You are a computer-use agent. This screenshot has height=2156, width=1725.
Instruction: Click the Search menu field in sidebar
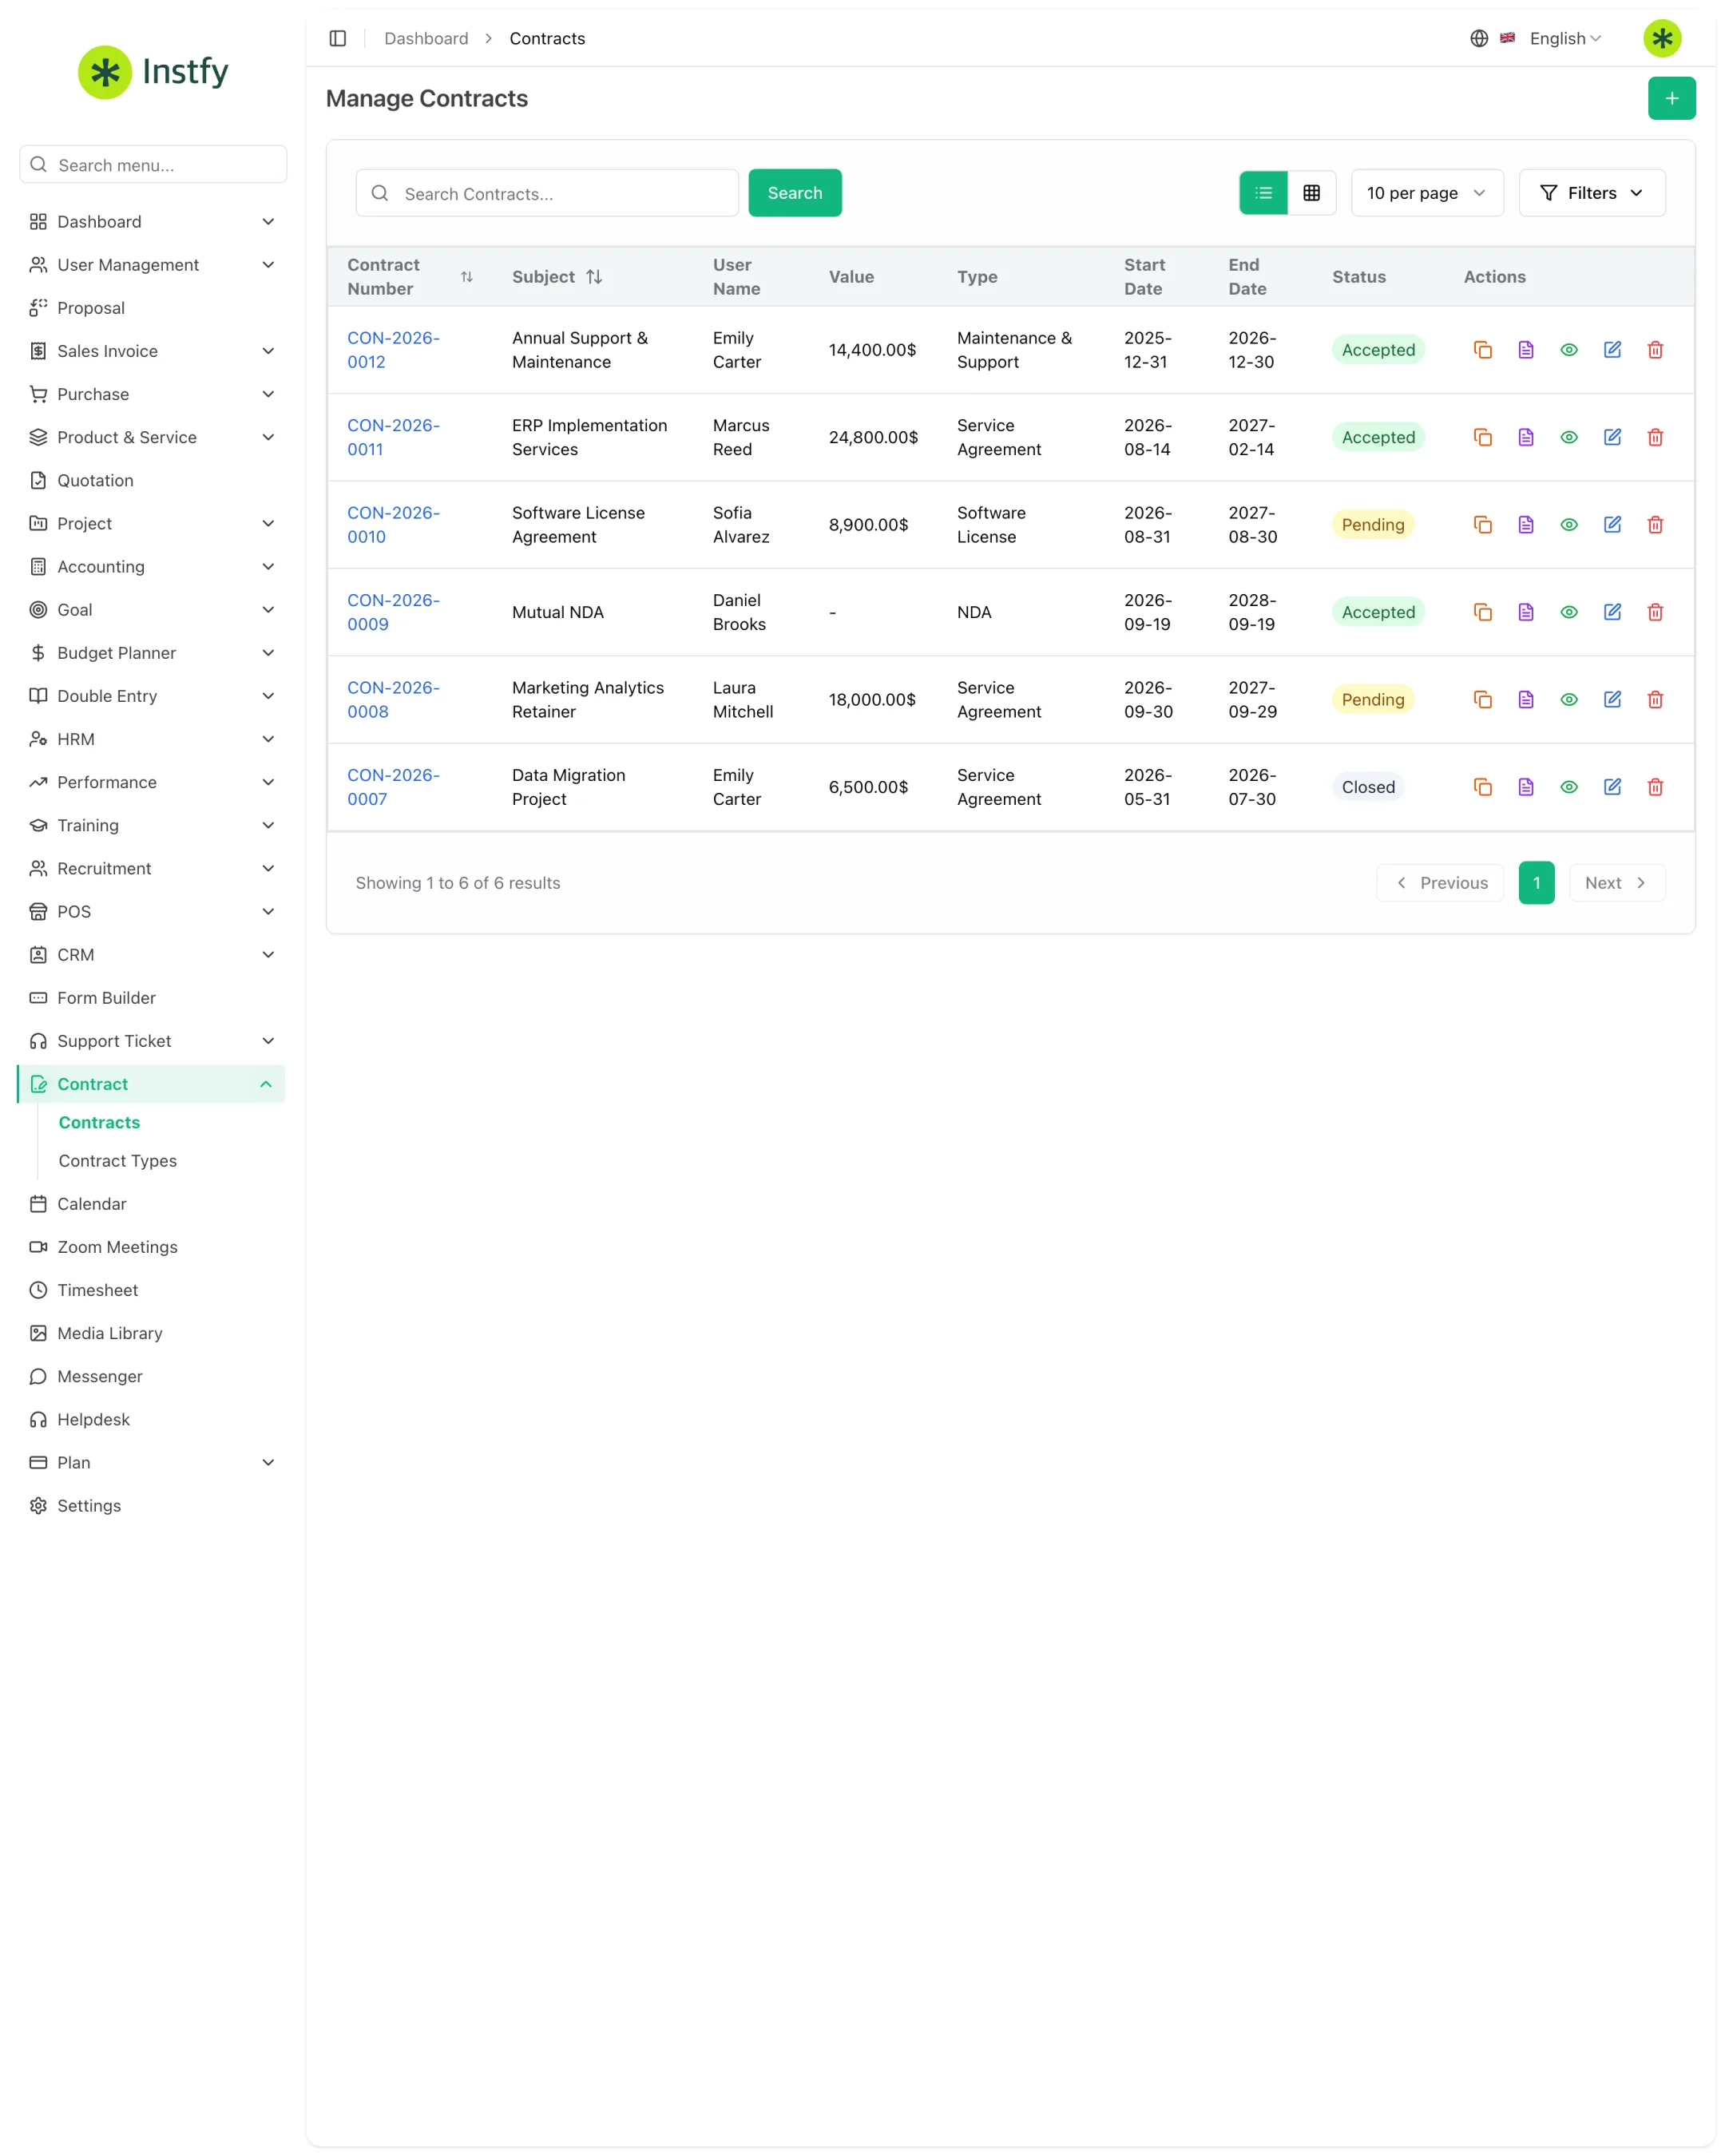[x=153, y=164]
